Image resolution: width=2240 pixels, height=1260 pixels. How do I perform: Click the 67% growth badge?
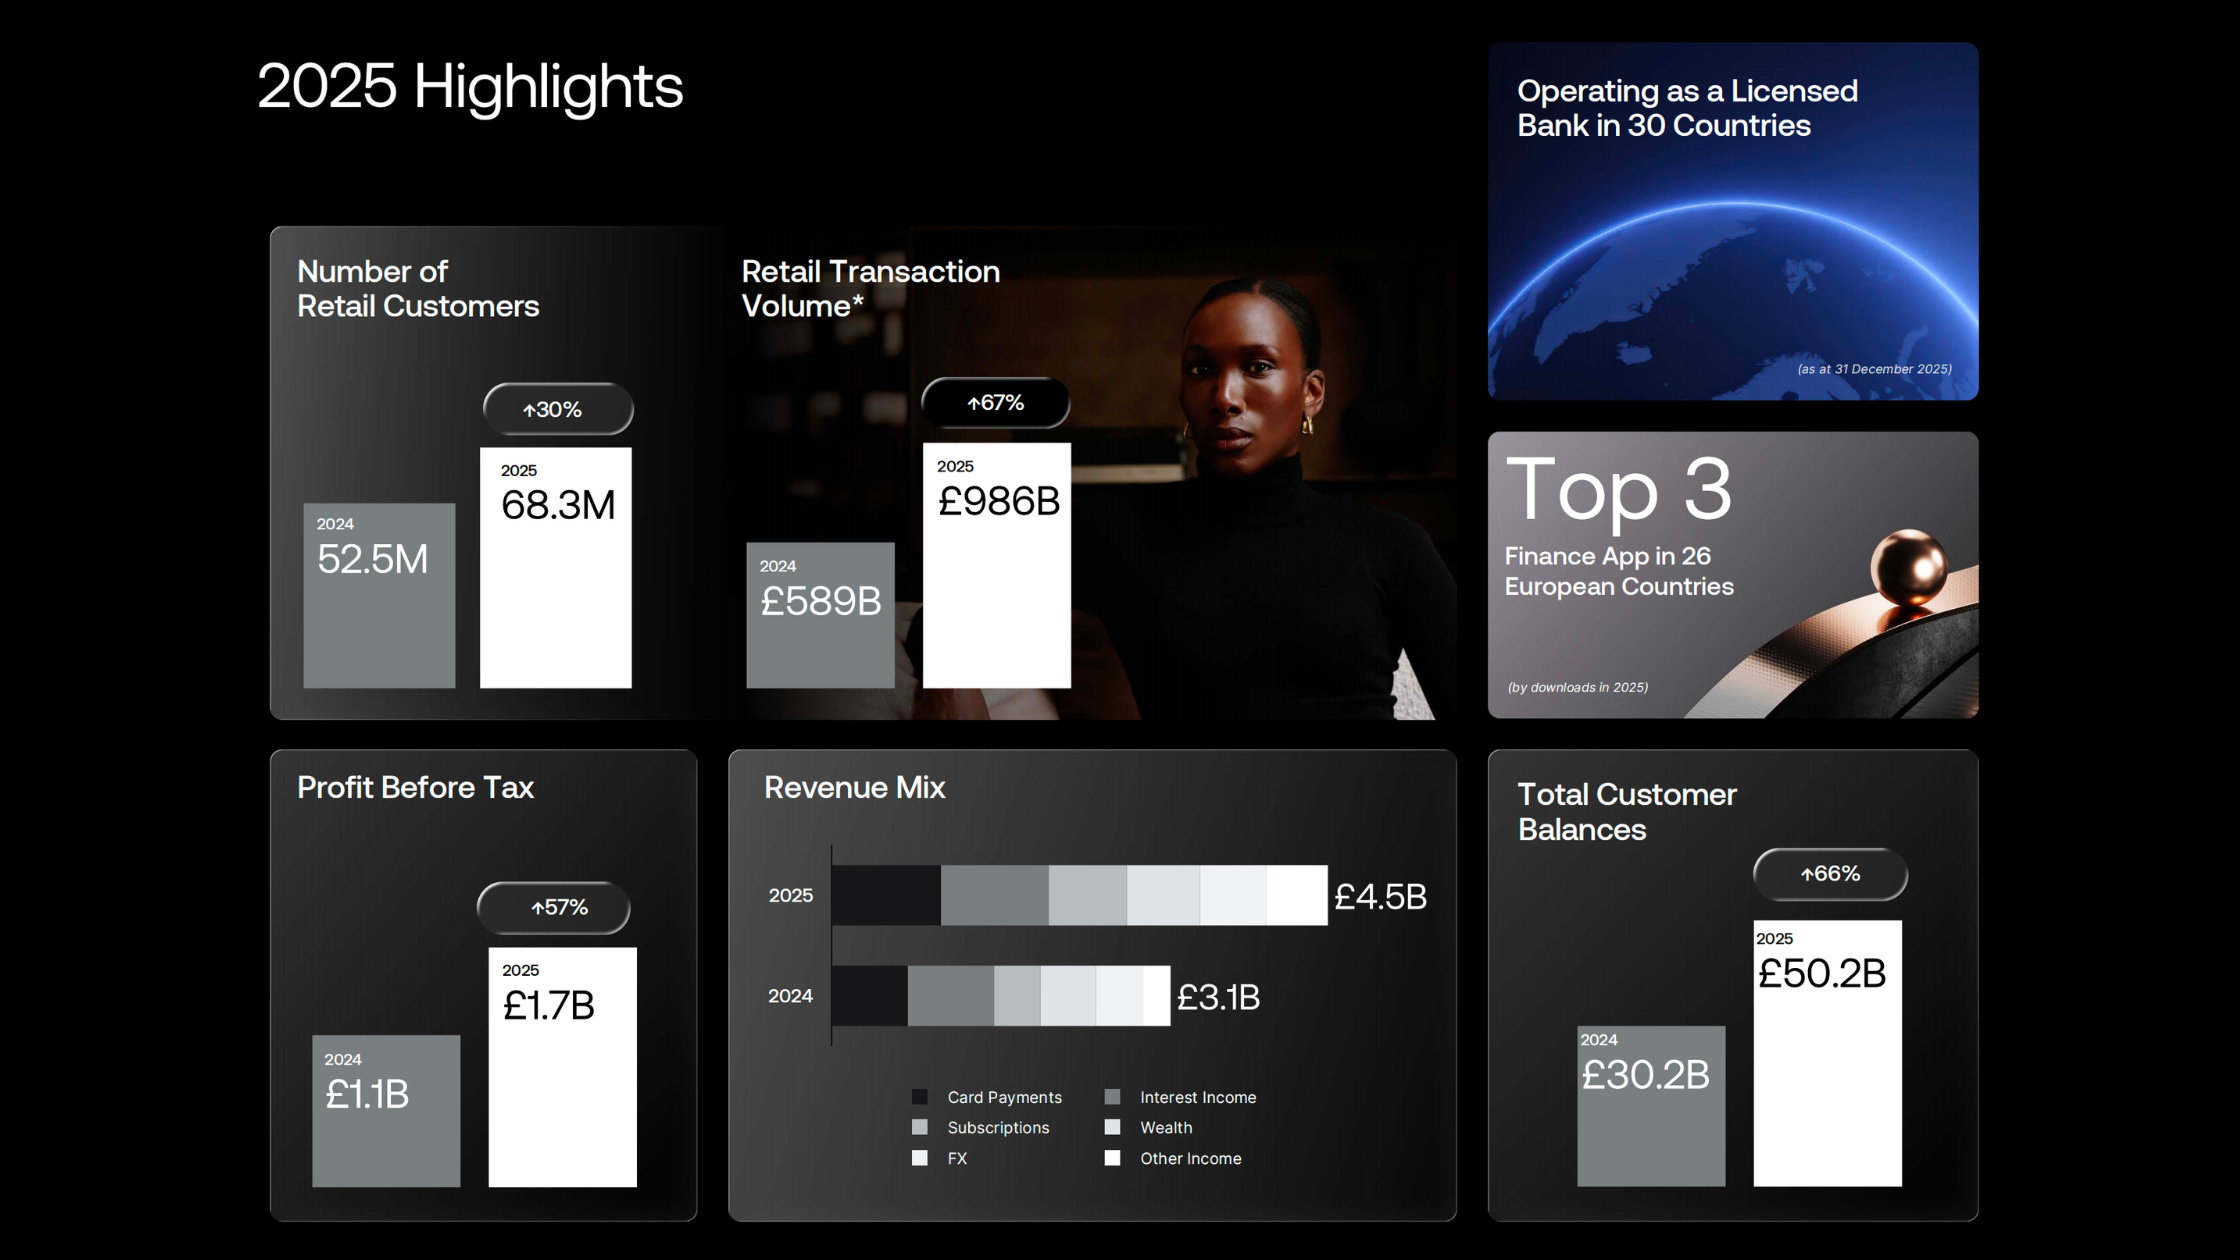[995, 403]
